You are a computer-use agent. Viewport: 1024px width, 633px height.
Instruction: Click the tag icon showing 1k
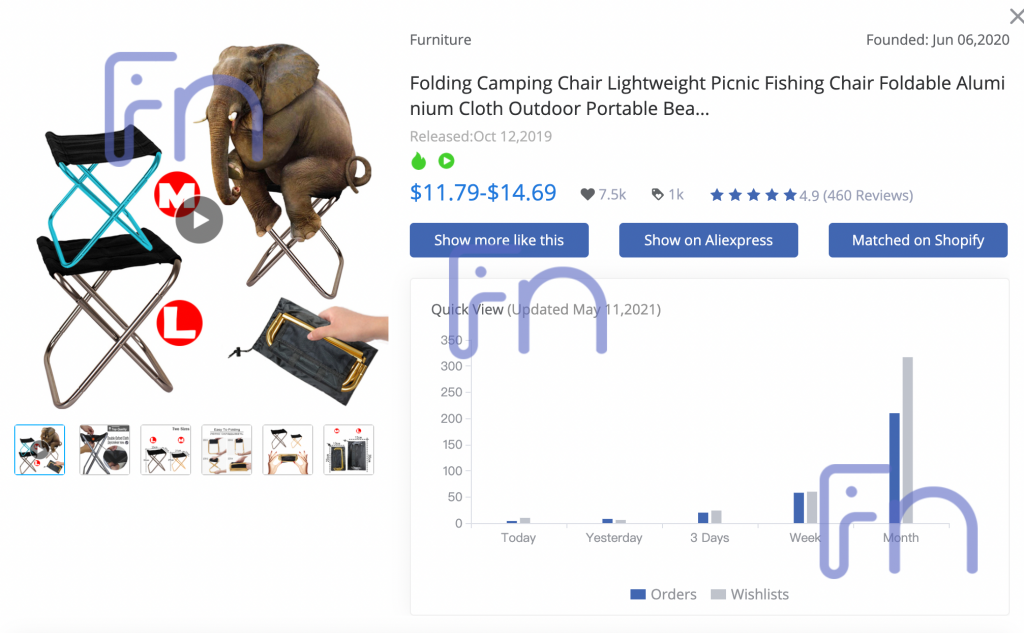657,195
